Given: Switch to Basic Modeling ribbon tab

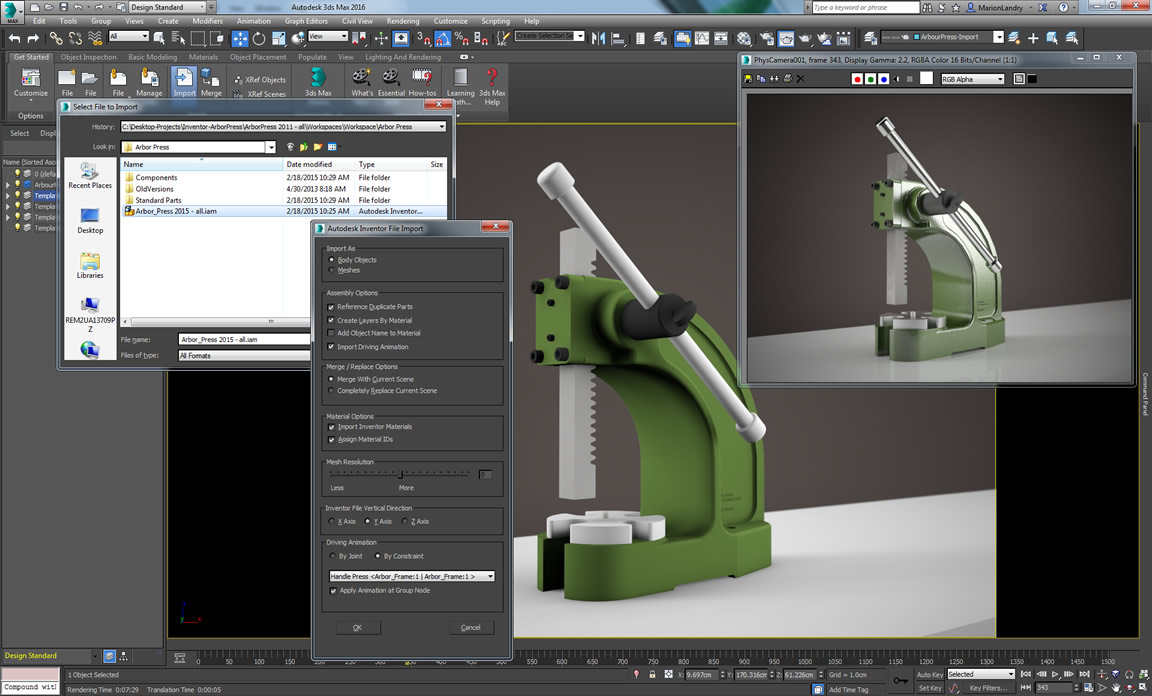Looking at the screenshot, I should point(152,57).
